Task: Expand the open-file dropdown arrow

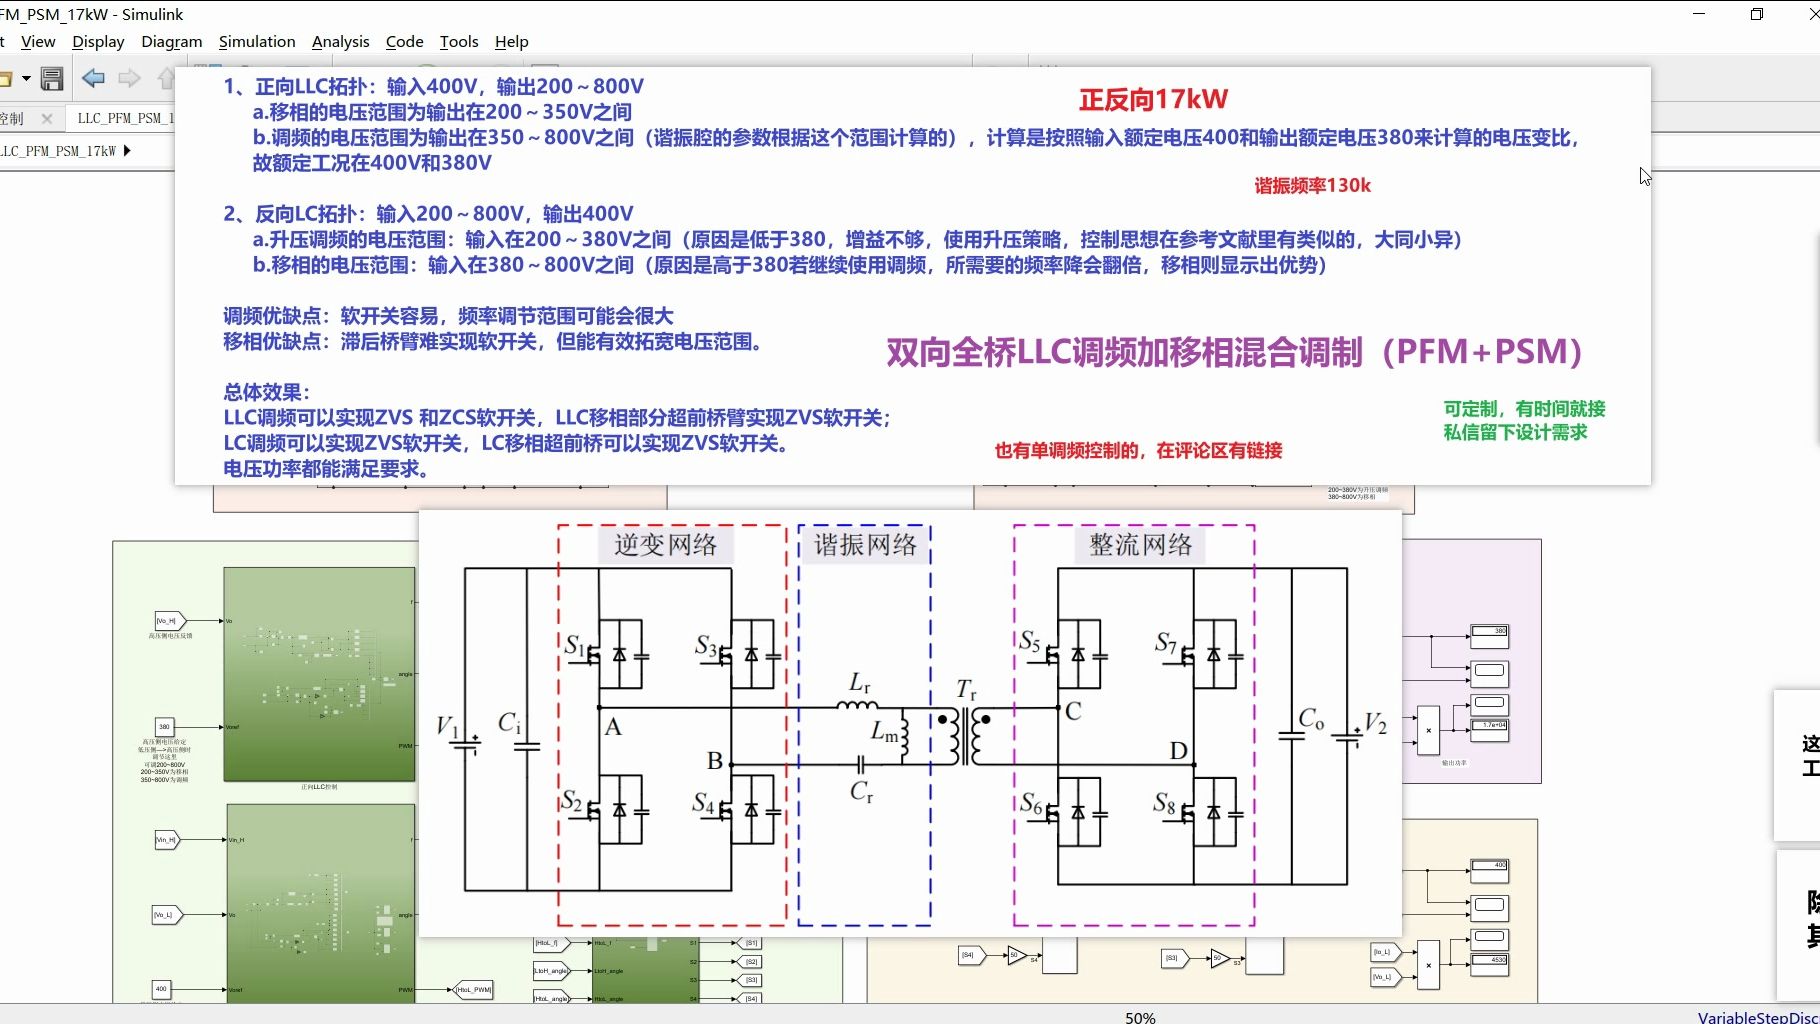Action: point(26,78)
